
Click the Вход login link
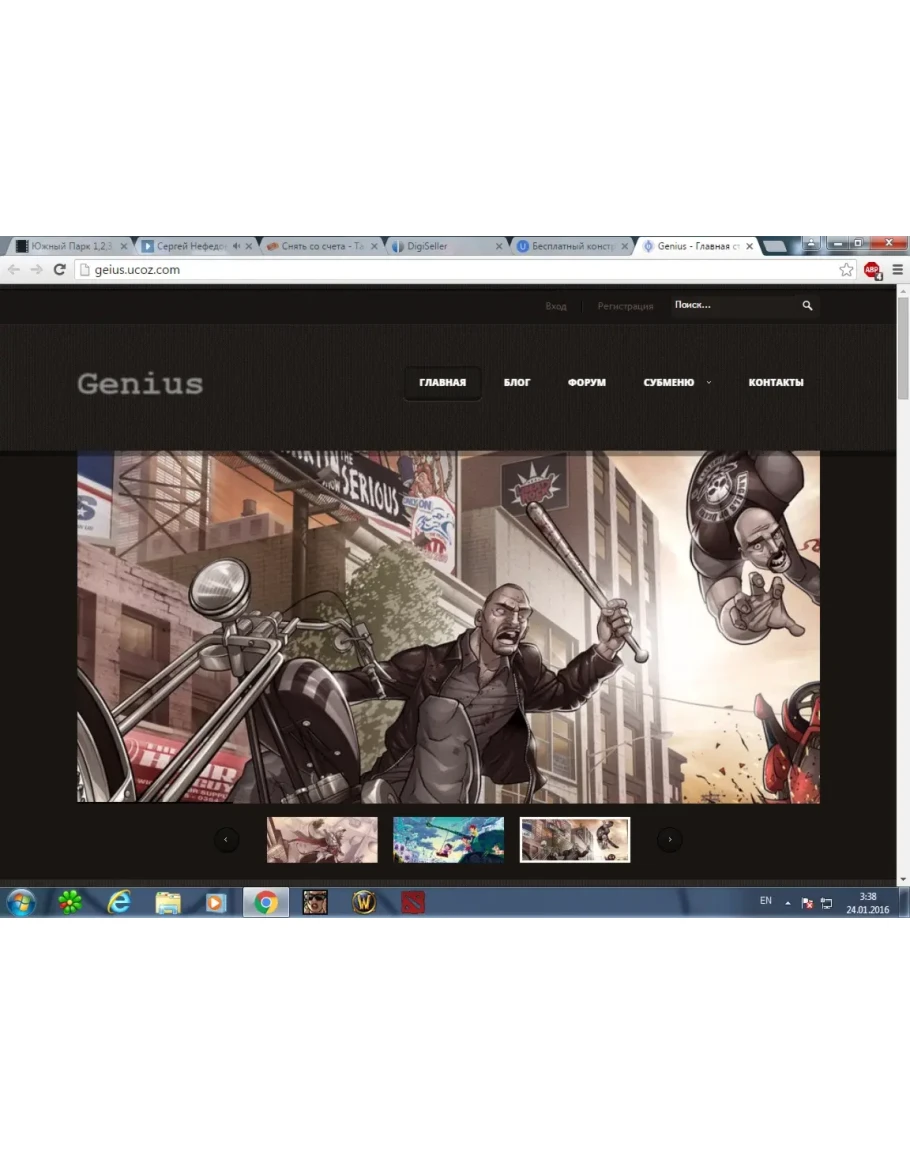[x=556, y=306]
